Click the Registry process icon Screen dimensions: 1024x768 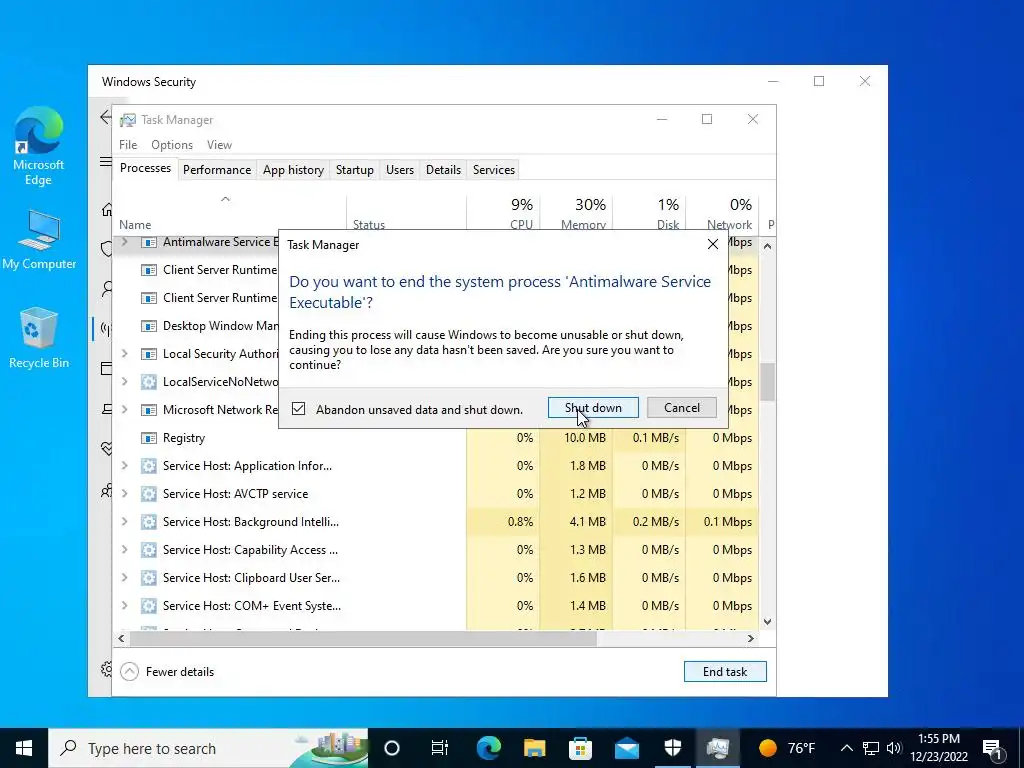click(x=149, y=438)
